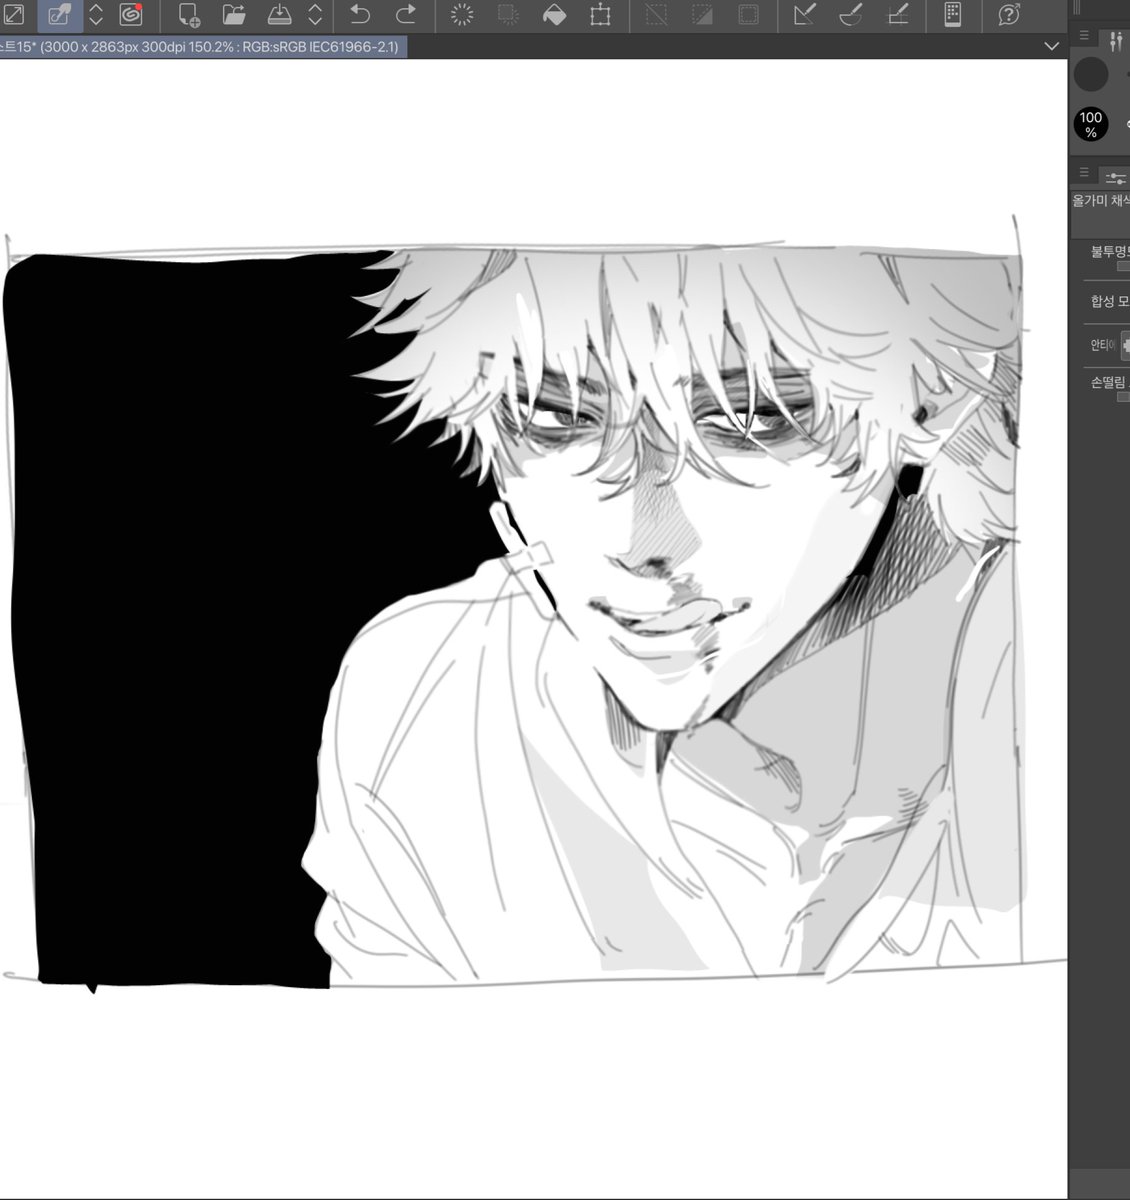Click the canvas expand icon in the command bar
This screenshot has height=1200, width=1130.
[15, 15]
